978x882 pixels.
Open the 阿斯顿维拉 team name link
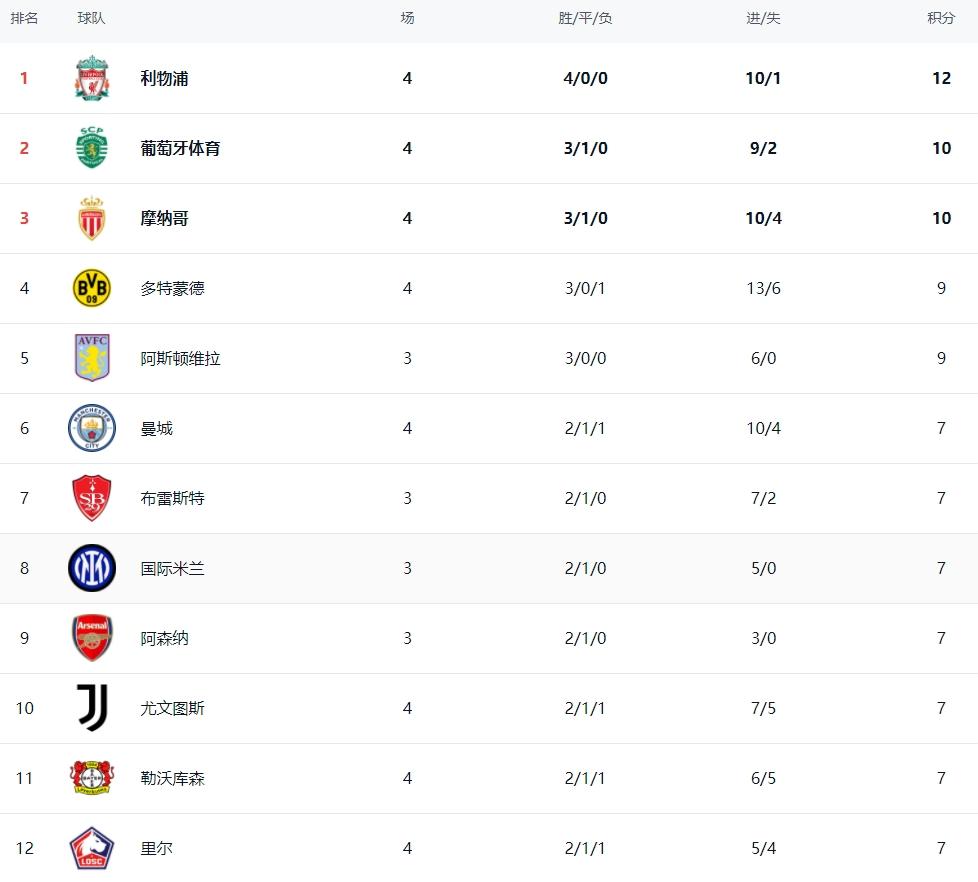[x=180, y=358]
